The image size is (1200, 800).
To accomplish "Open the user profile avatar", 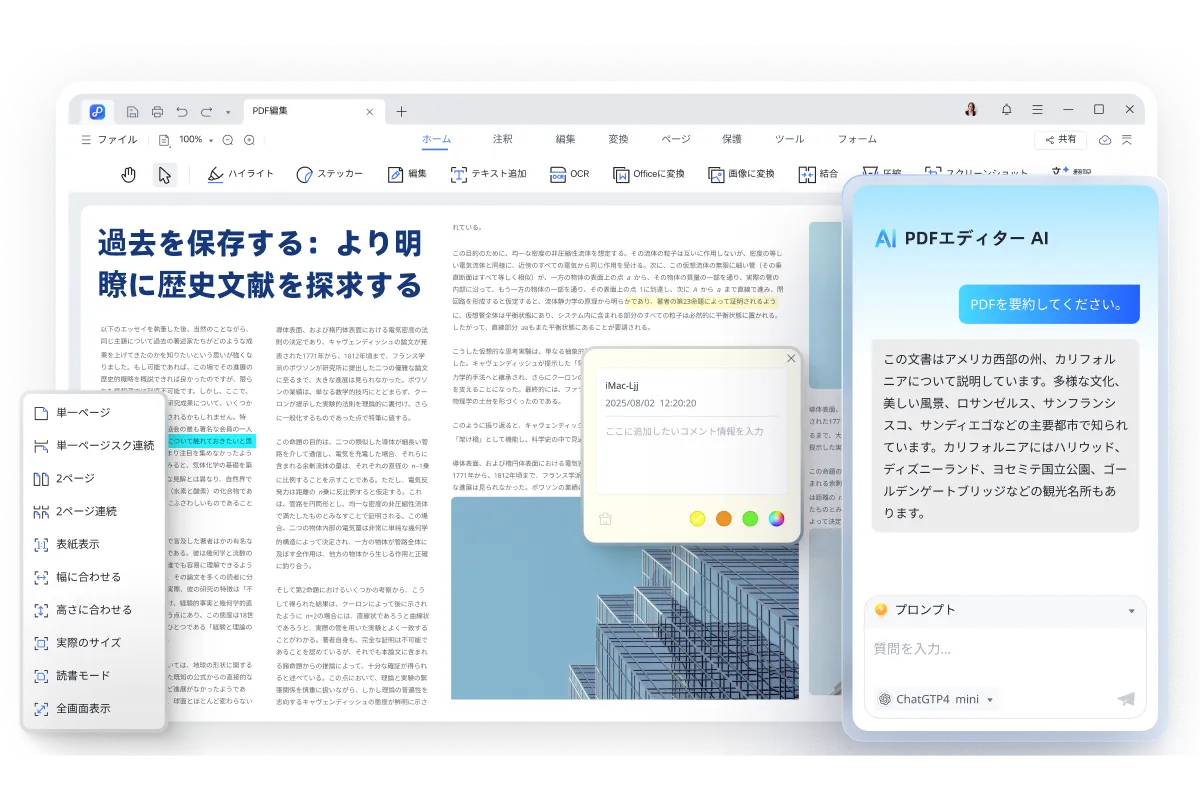I will click(971, 109).
